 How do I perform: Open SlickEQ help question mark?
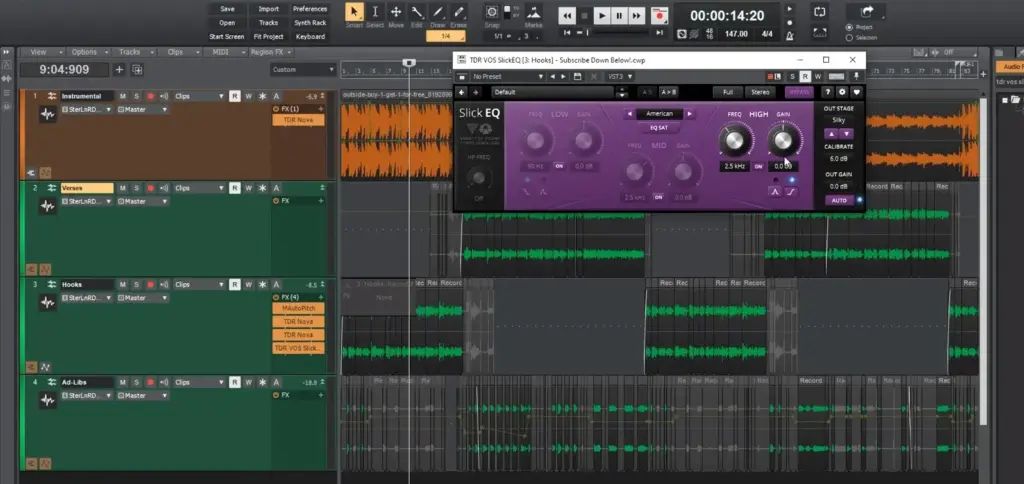point(827,93)
